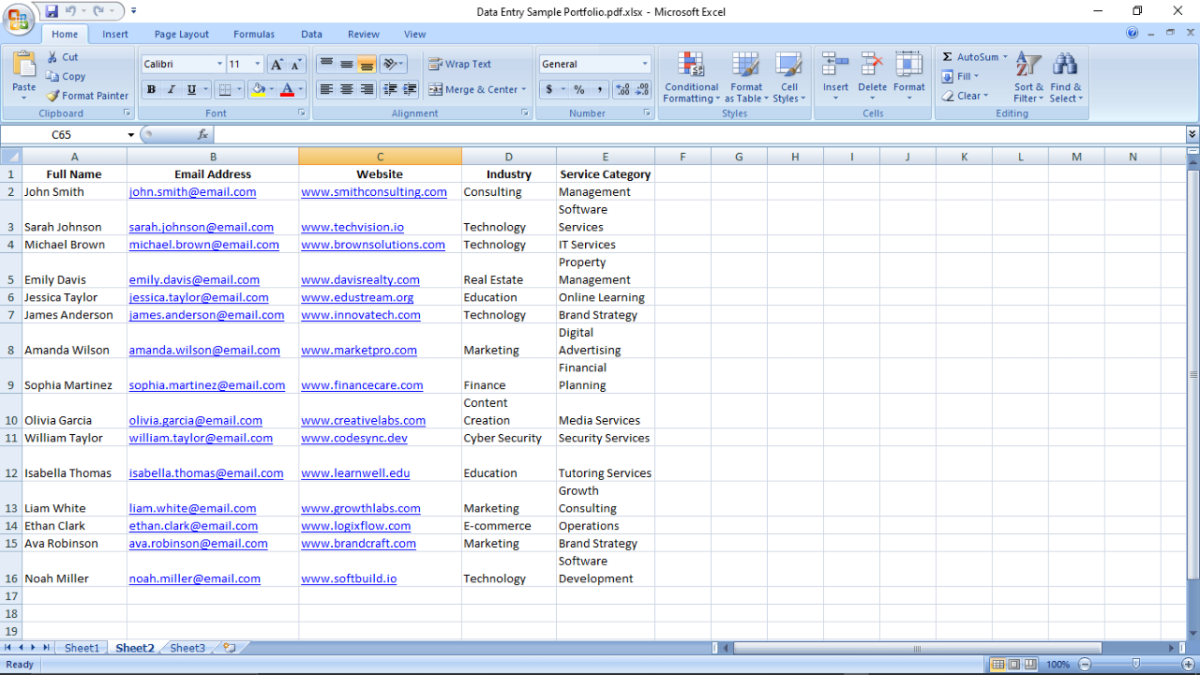The image size is (1200, 675).
Task: Click the AutoSum sigma icon
Action: point(947,57)
